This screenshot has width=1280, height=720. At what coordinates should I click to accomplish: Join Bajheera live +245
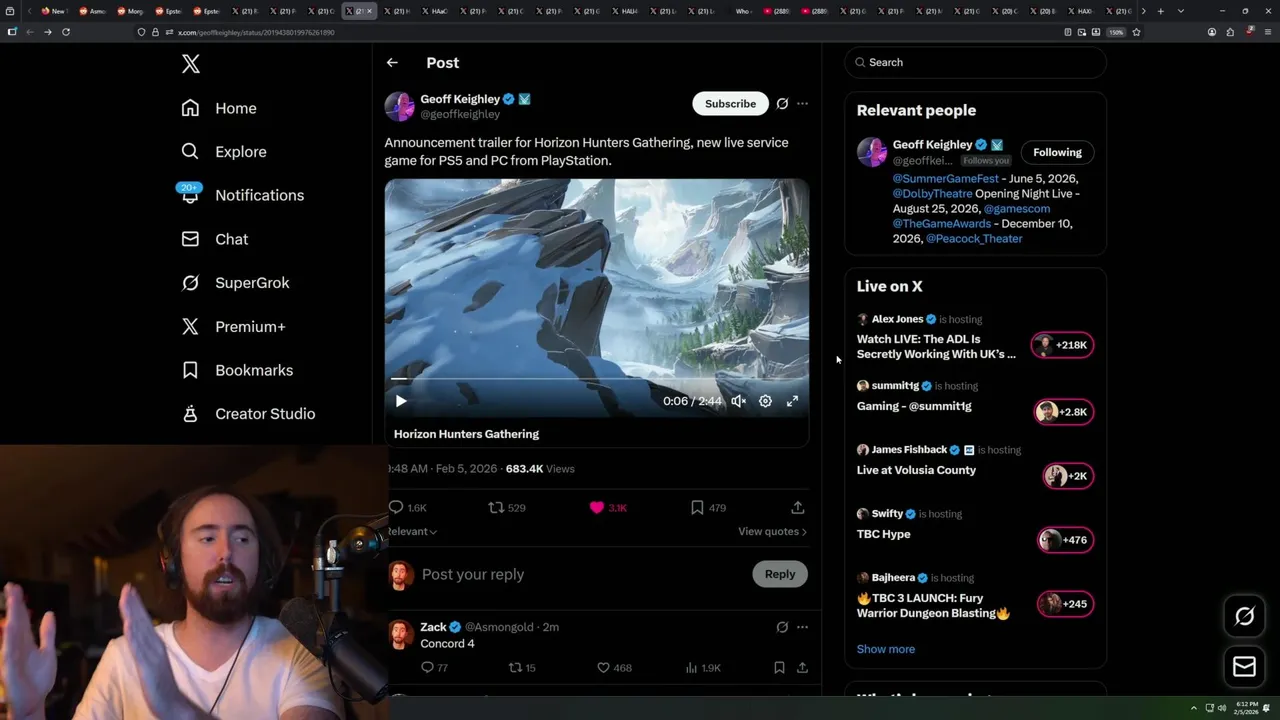(1065, 604)
